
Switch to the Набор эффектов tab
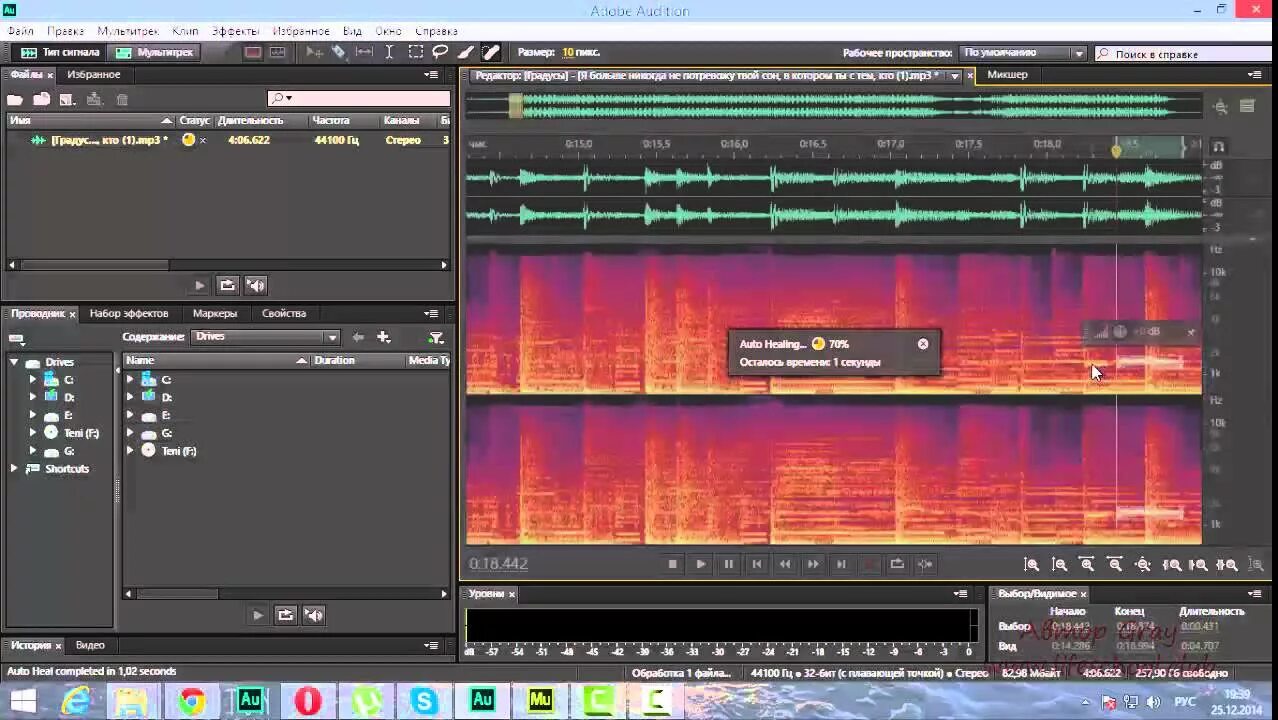point(129,313)
